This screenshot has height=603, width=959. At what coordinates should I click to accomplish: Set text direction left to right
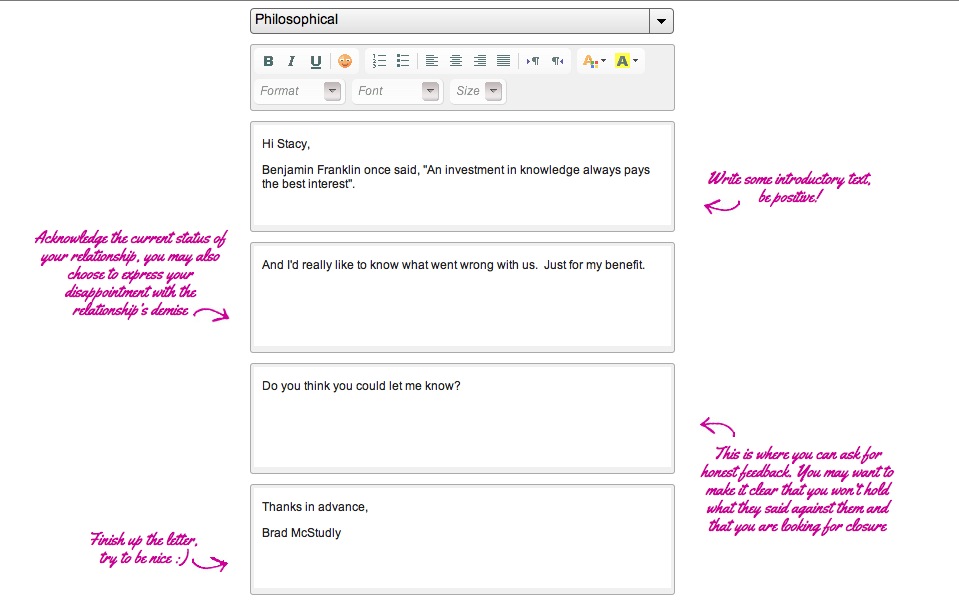pyautogui.click(x=533, y=61)
